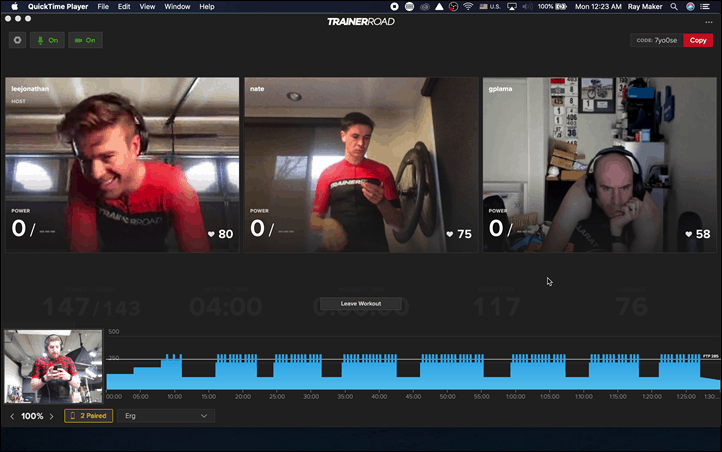The image size is (722, 452).
Task: Decrease workout intensity with left chevron
Action: (x=12, y=416)
